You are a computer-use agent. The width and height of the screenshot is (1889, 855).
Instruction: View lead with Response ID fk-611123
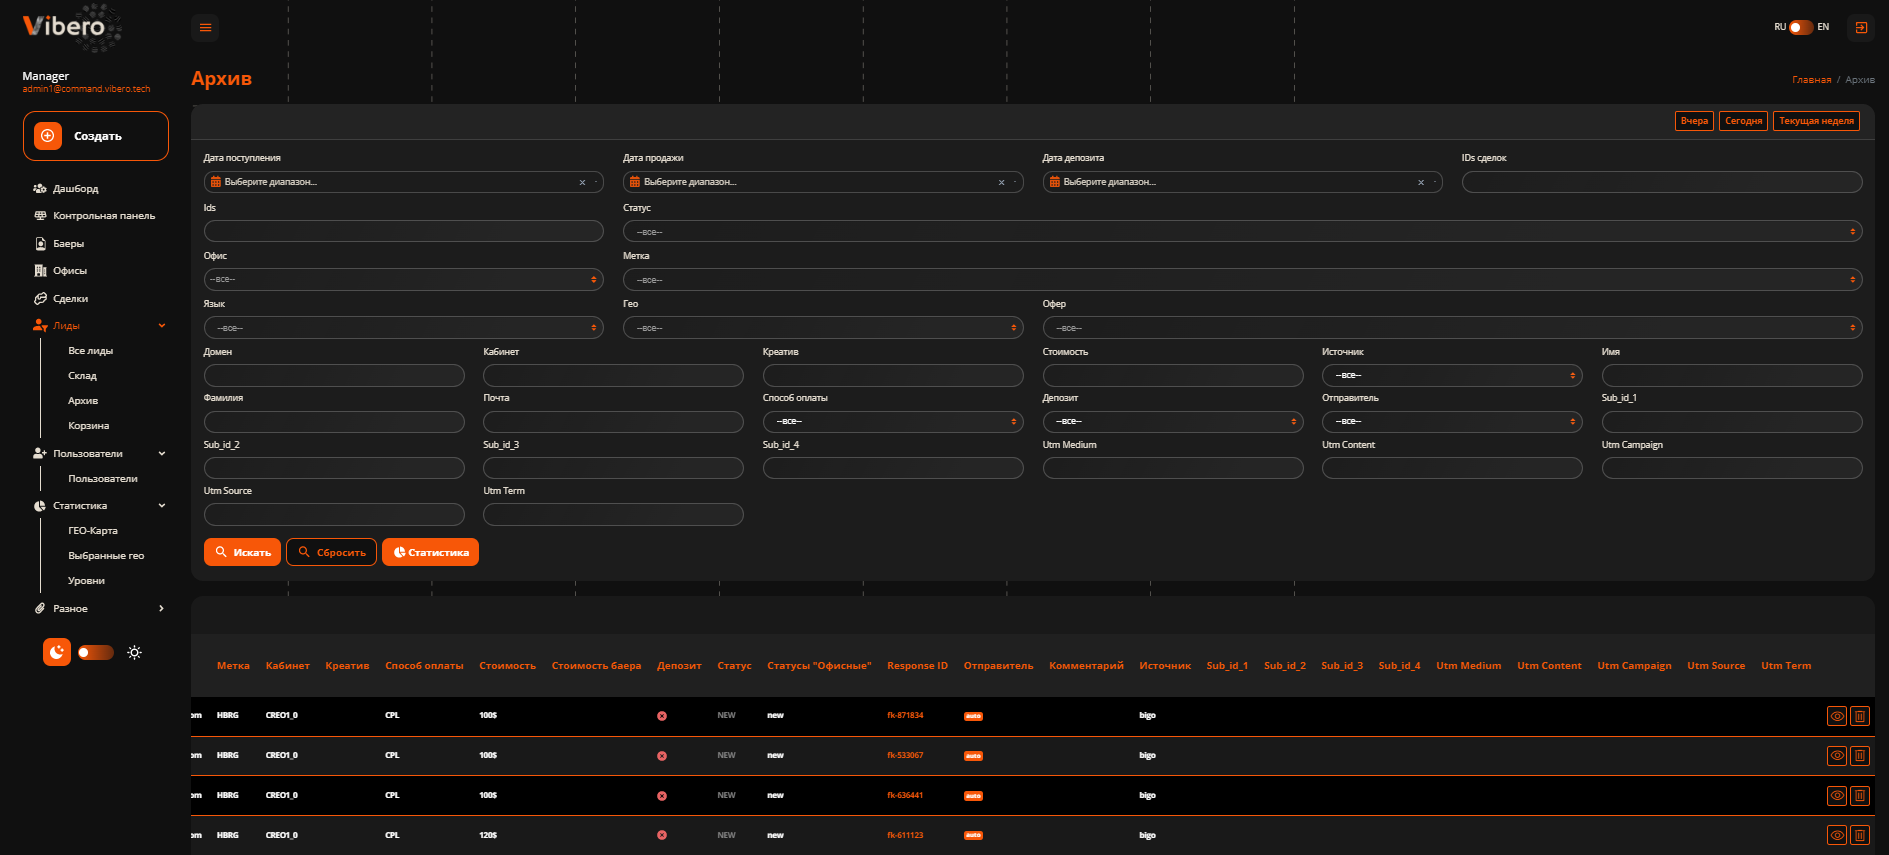pos(1837,835)
